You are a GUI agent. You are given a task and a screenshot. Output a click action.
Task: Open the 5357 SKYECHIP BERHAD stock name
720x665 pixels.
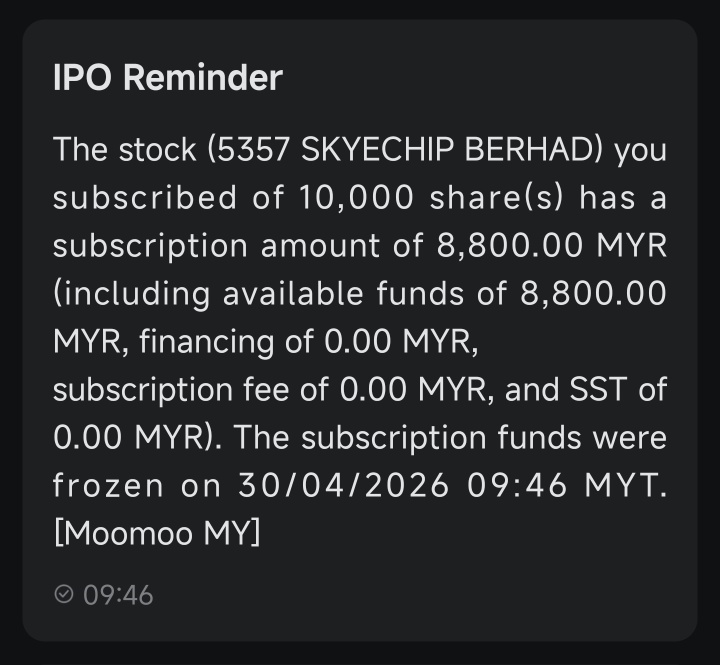click(405, 150)
